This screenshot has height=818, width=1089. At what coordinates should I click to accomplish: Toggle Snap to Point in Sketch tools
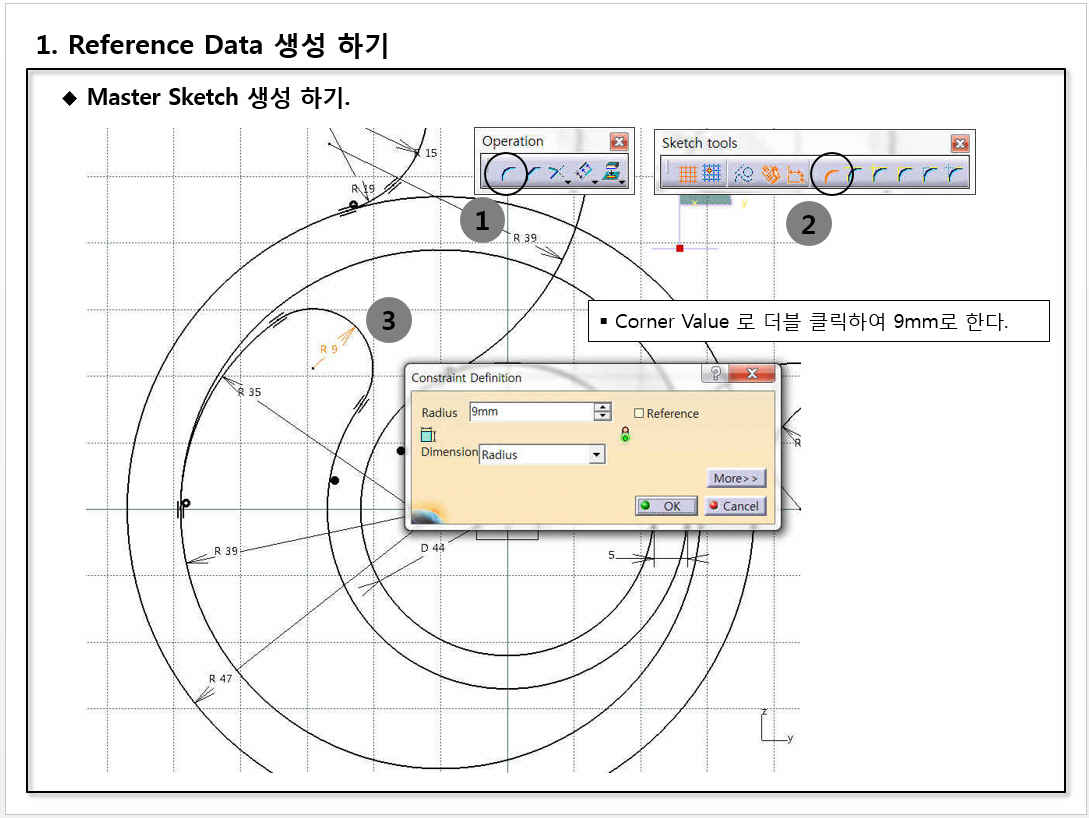click(x=710, y=175)
